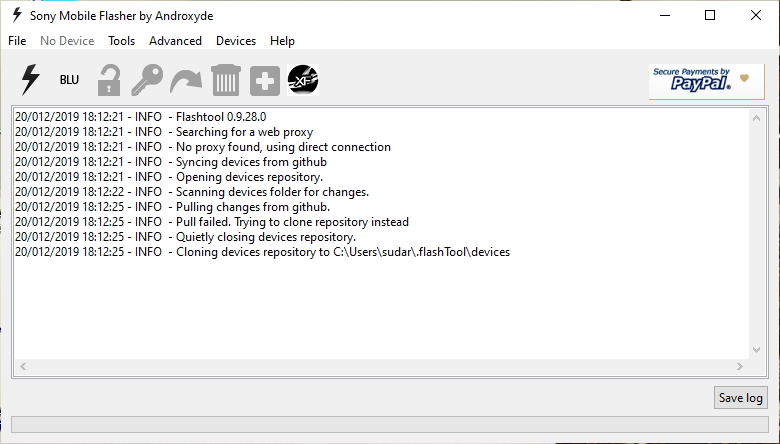Click the curved arrow toolbar icon
The height and width of the screenshot is (444, 780).
[186, 81]
